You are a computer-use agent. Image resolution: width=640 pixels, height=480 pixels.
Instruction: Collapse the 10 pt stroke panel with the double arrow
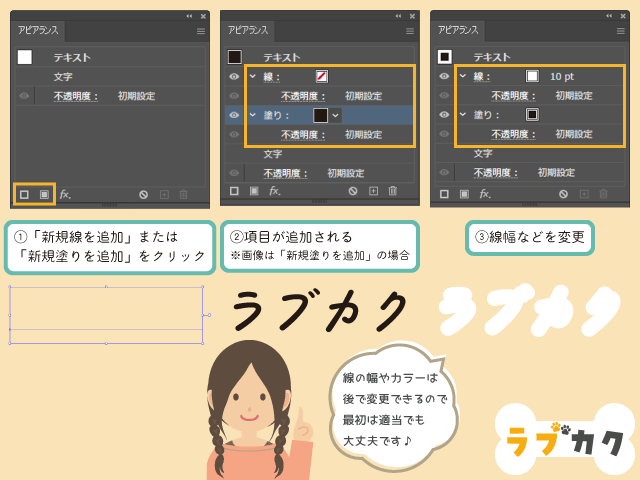coord(609,16)
